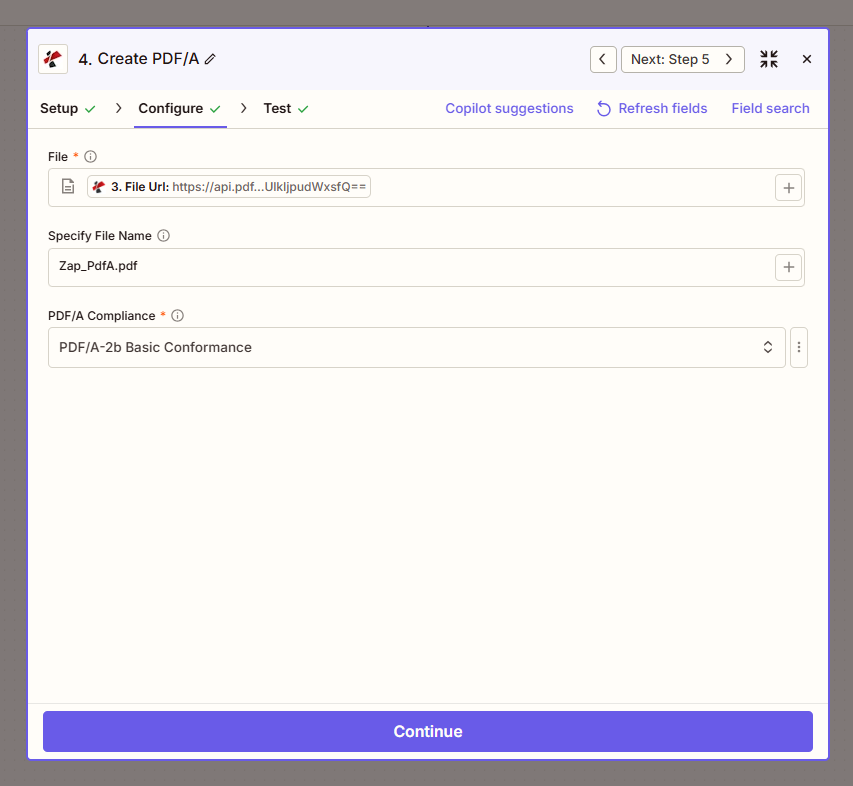Click the refresh icon next to Refresh fields

tap(603, 108)
